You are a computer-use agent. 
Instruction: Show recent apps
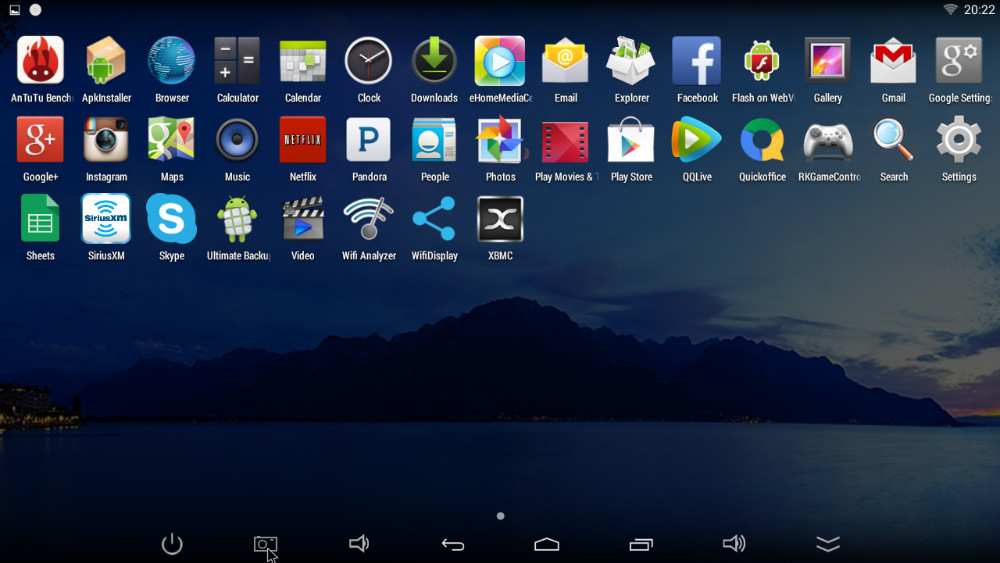(x=641, y=545)
